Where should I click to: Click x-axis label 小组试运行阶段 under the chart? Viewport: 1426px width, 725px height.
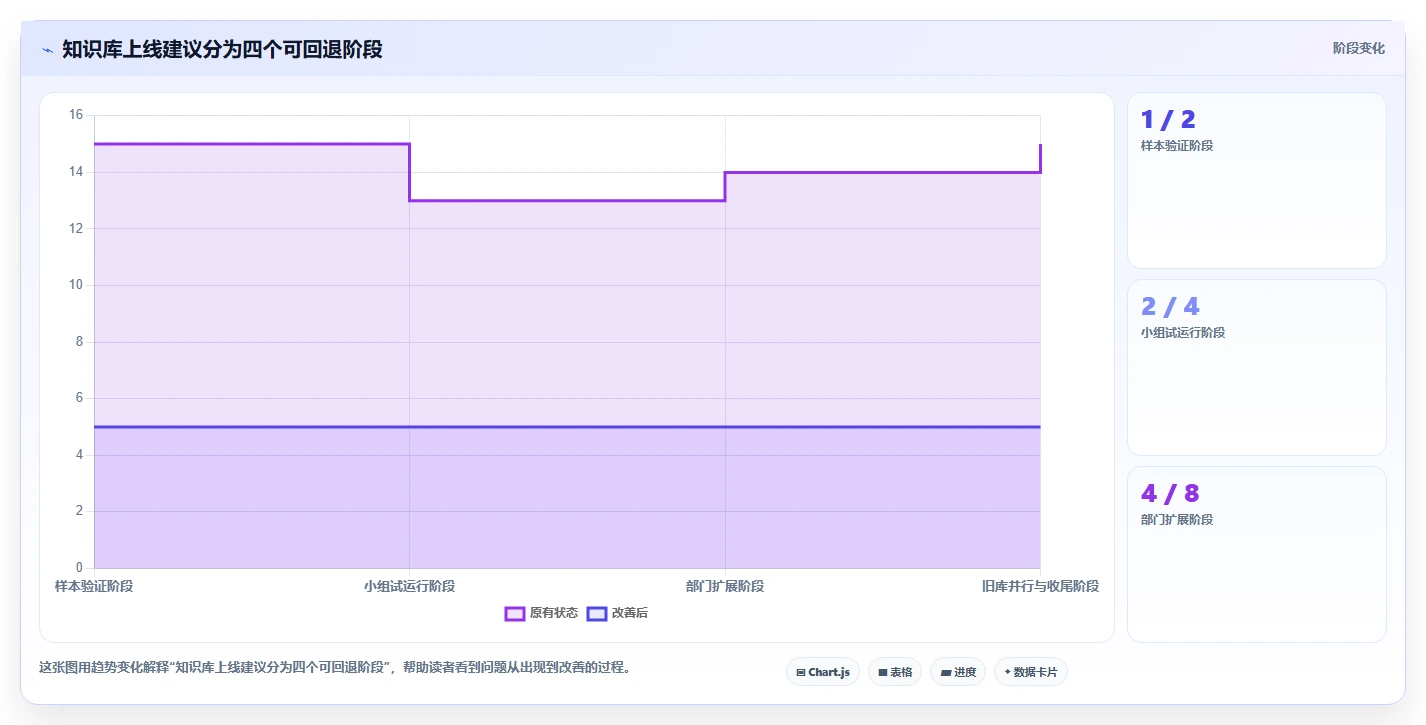click(409, 586)
